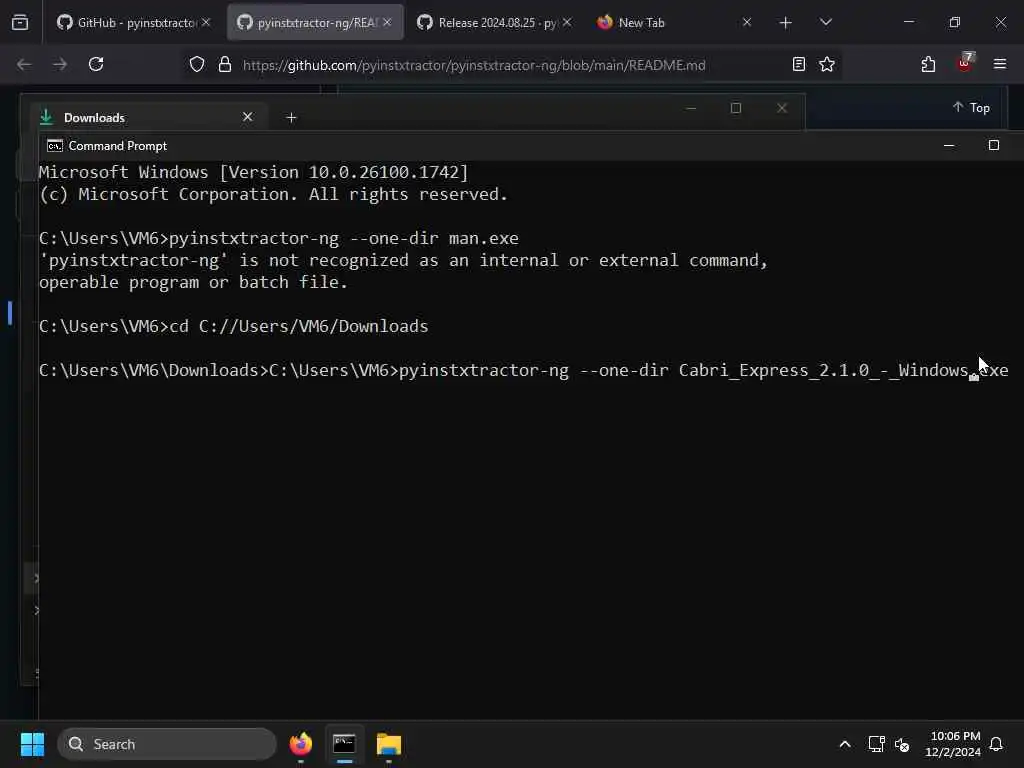Viewport: 1024px width, 768px height.
Task: View site security padlock information
Action: click(x=225, y=64)
